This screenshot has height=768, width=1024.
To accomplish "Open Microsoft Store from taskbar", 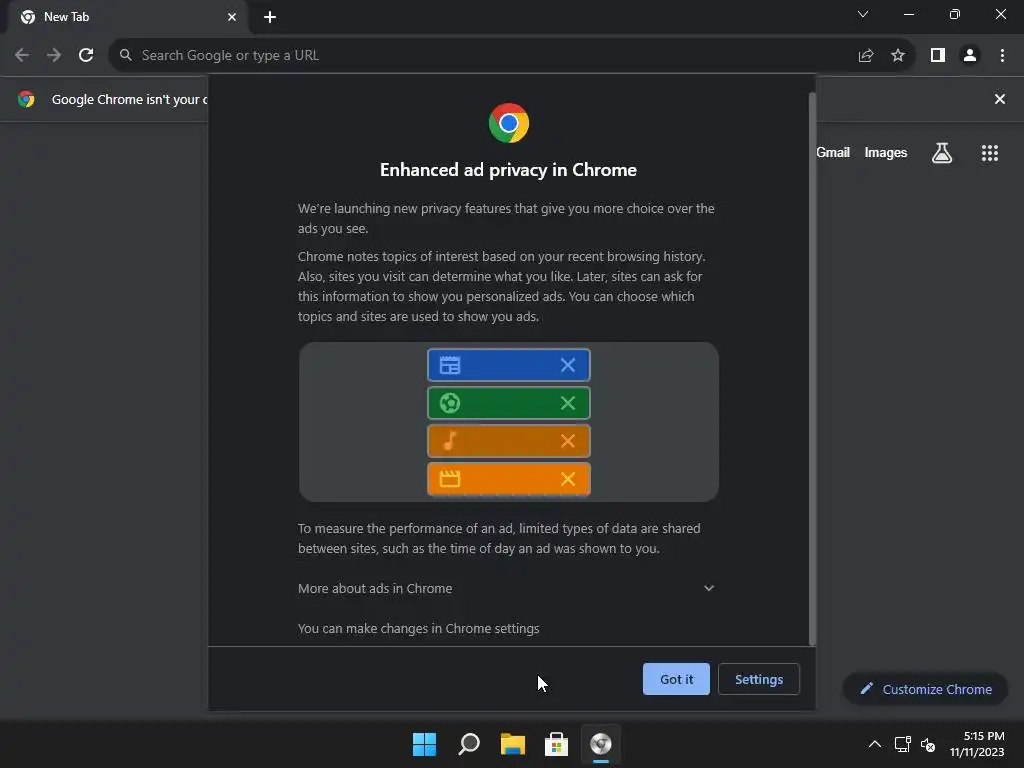I will [556, 744].
